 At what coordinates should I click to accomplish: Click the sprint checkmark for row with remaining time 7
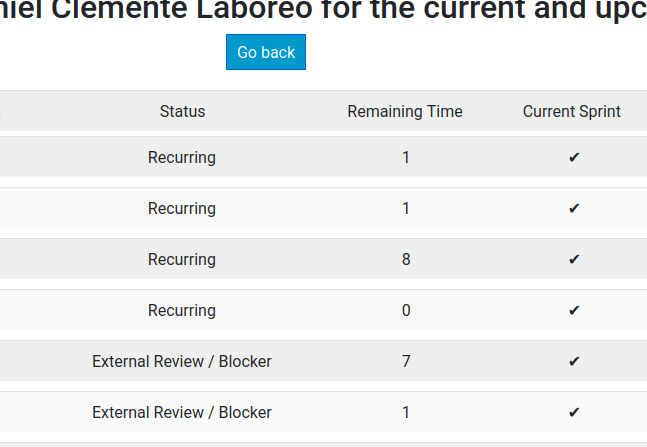pos(574,361)
